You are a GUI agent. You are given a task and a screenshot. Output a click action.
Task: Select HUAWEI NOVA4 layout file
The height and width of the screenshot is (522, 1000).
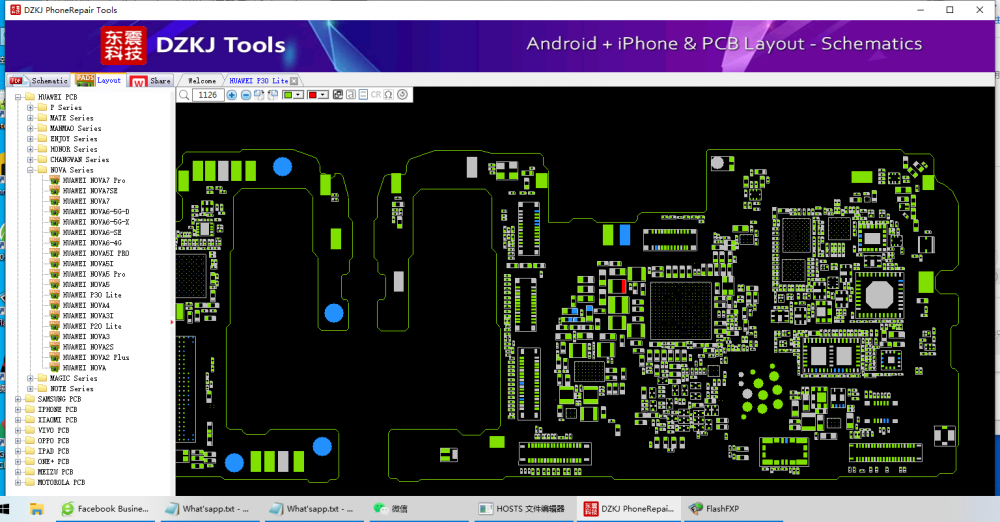click(86, 305)
